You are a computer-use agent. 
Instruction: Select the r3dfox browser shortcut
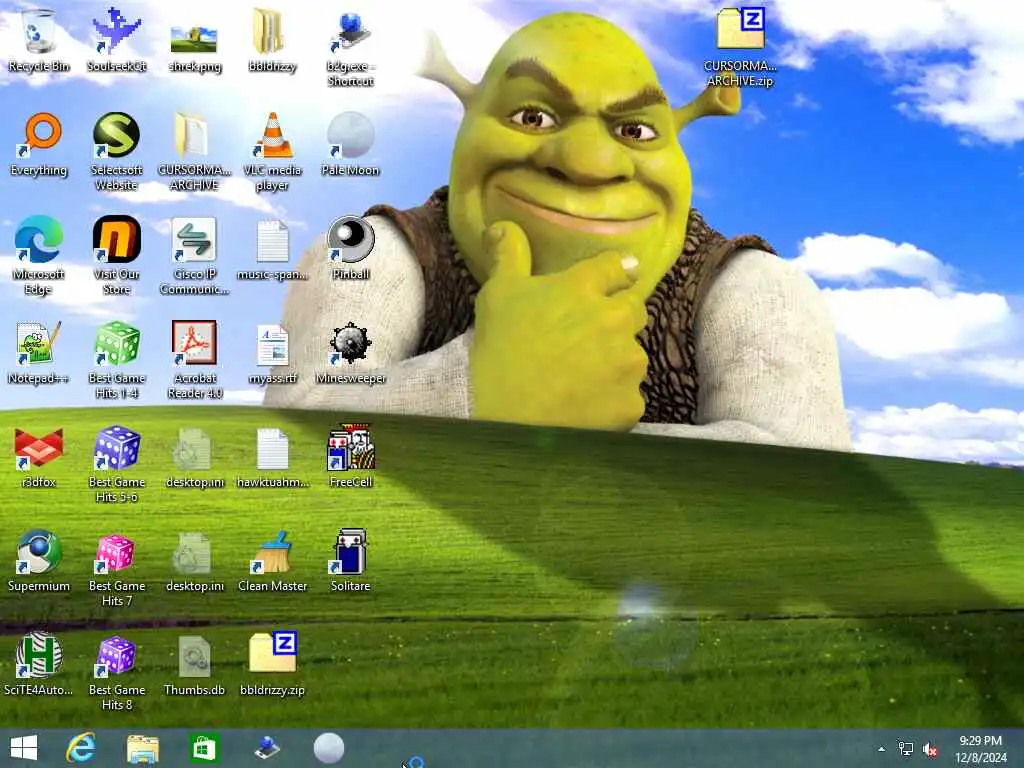(39, 456)
